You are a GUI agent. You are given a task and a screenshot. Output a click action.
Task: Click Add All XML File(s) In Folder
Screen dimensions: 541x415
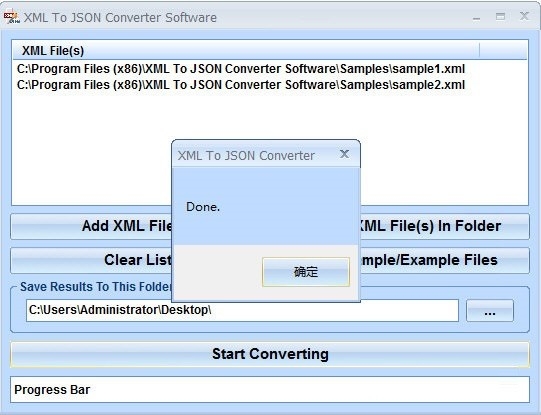pos(445,226)
